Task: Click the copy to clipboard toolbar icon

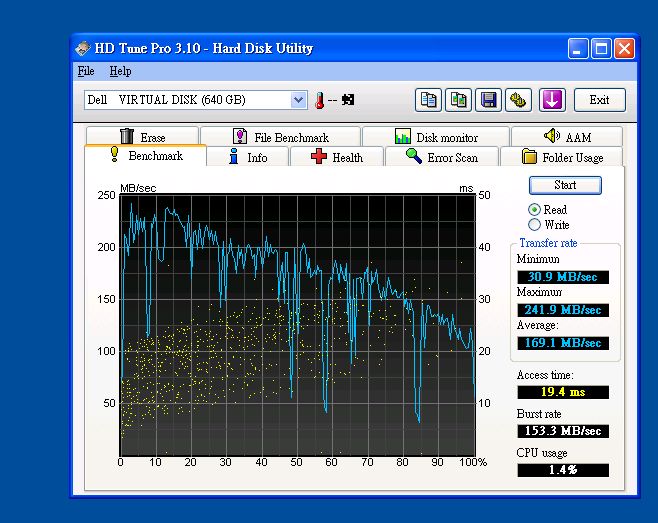Action: 428,100
